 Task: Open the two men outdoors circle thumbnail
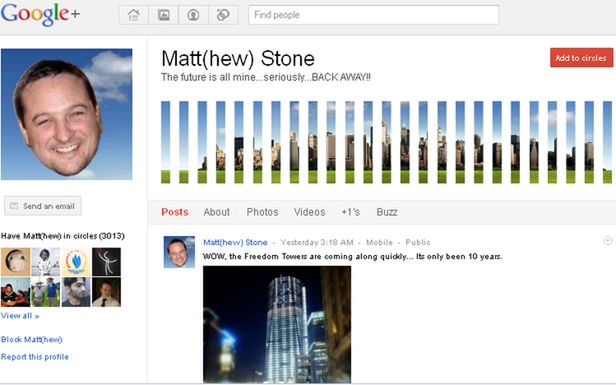(46, 292)
